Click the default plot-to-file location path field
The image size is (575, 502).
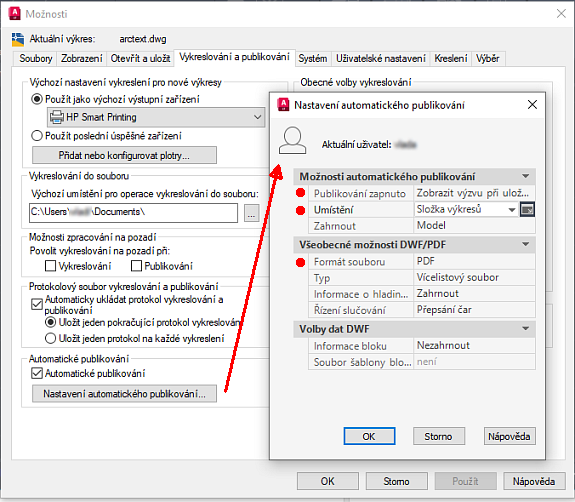point(133,212)
